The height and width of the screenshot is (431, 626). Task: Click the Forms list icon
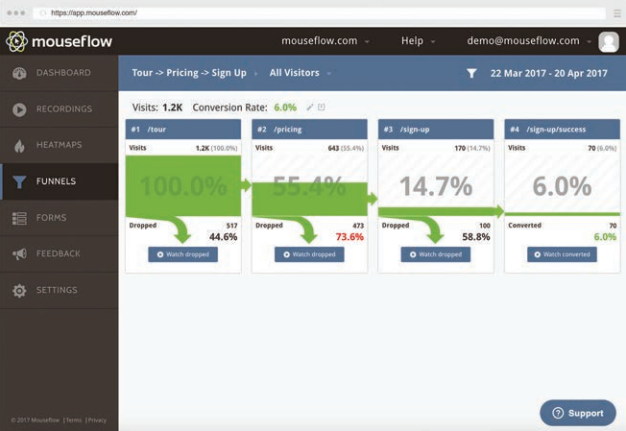tap(19, 218)
